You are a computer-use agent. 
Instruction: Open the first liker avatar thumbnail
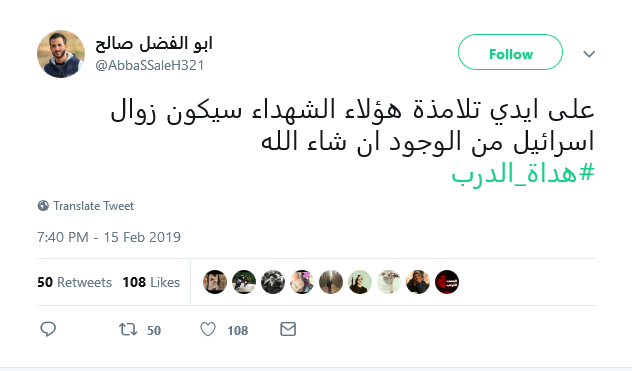click(x=215, y=282)
